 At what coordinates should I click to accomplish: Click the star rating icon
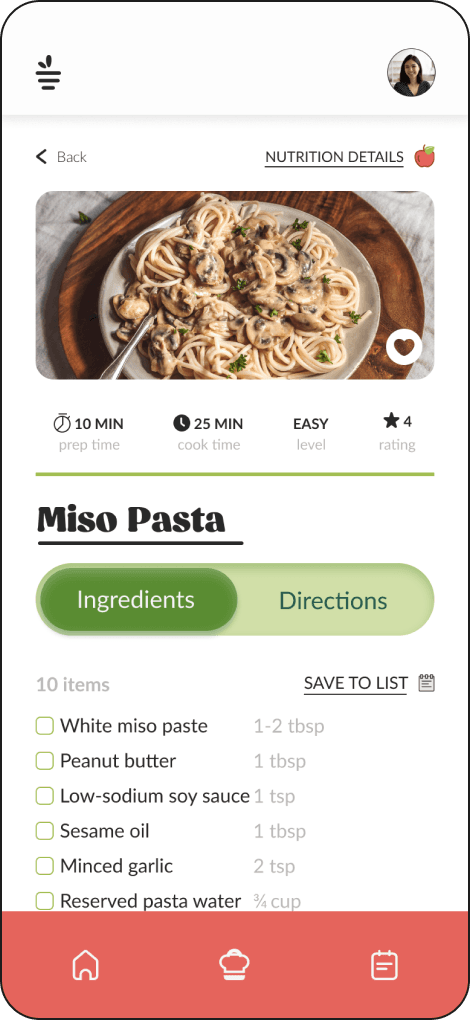click(391, 422)
